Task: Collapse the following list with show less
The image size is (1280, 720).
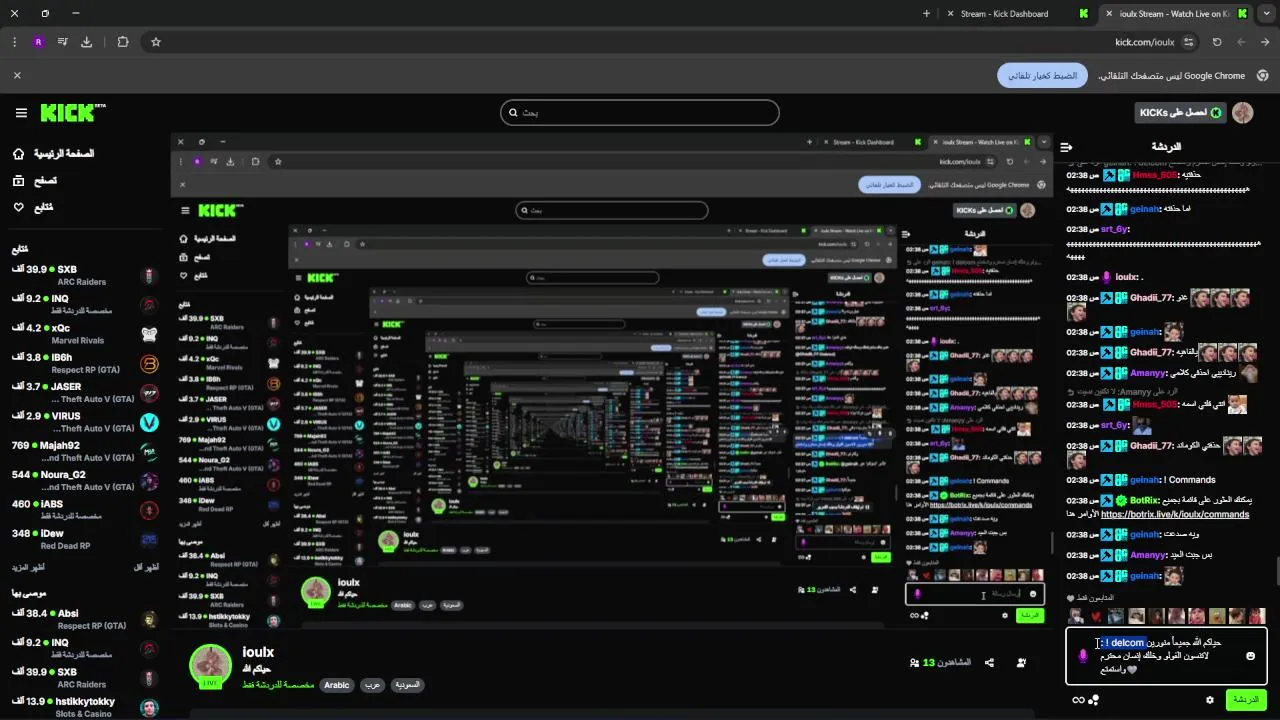Action: coord(146,567)
